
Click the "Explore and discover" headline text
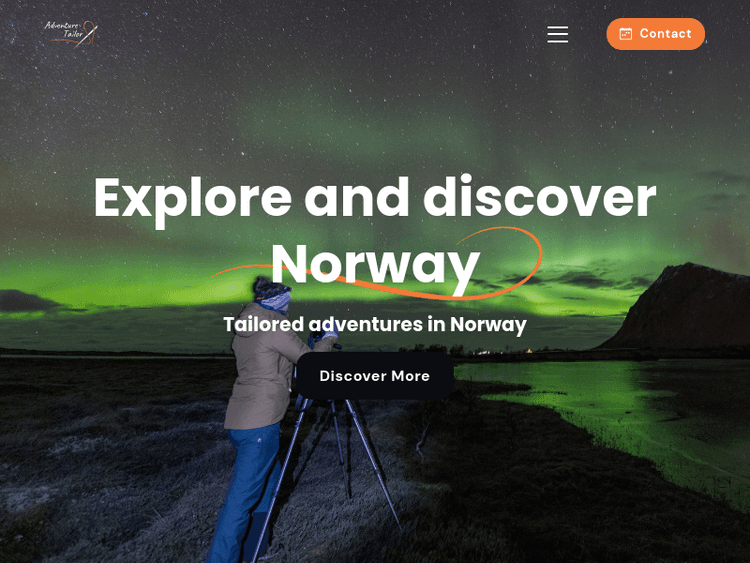coord(375,198)
